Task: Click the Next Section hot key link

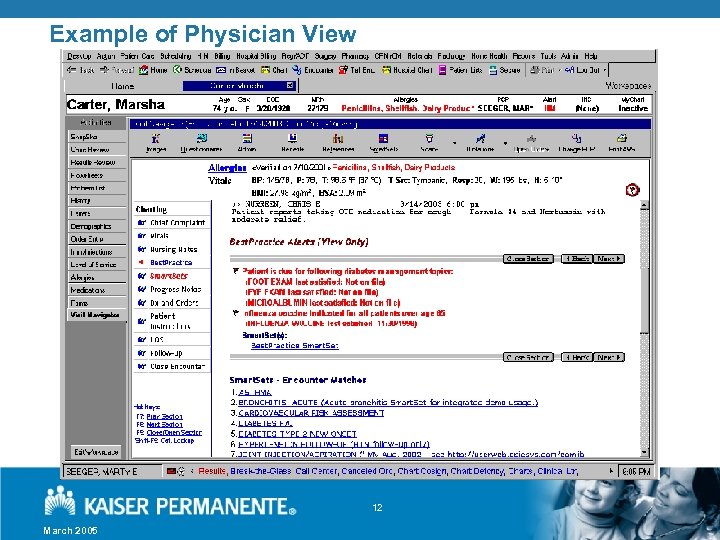Action: [164, 424]
